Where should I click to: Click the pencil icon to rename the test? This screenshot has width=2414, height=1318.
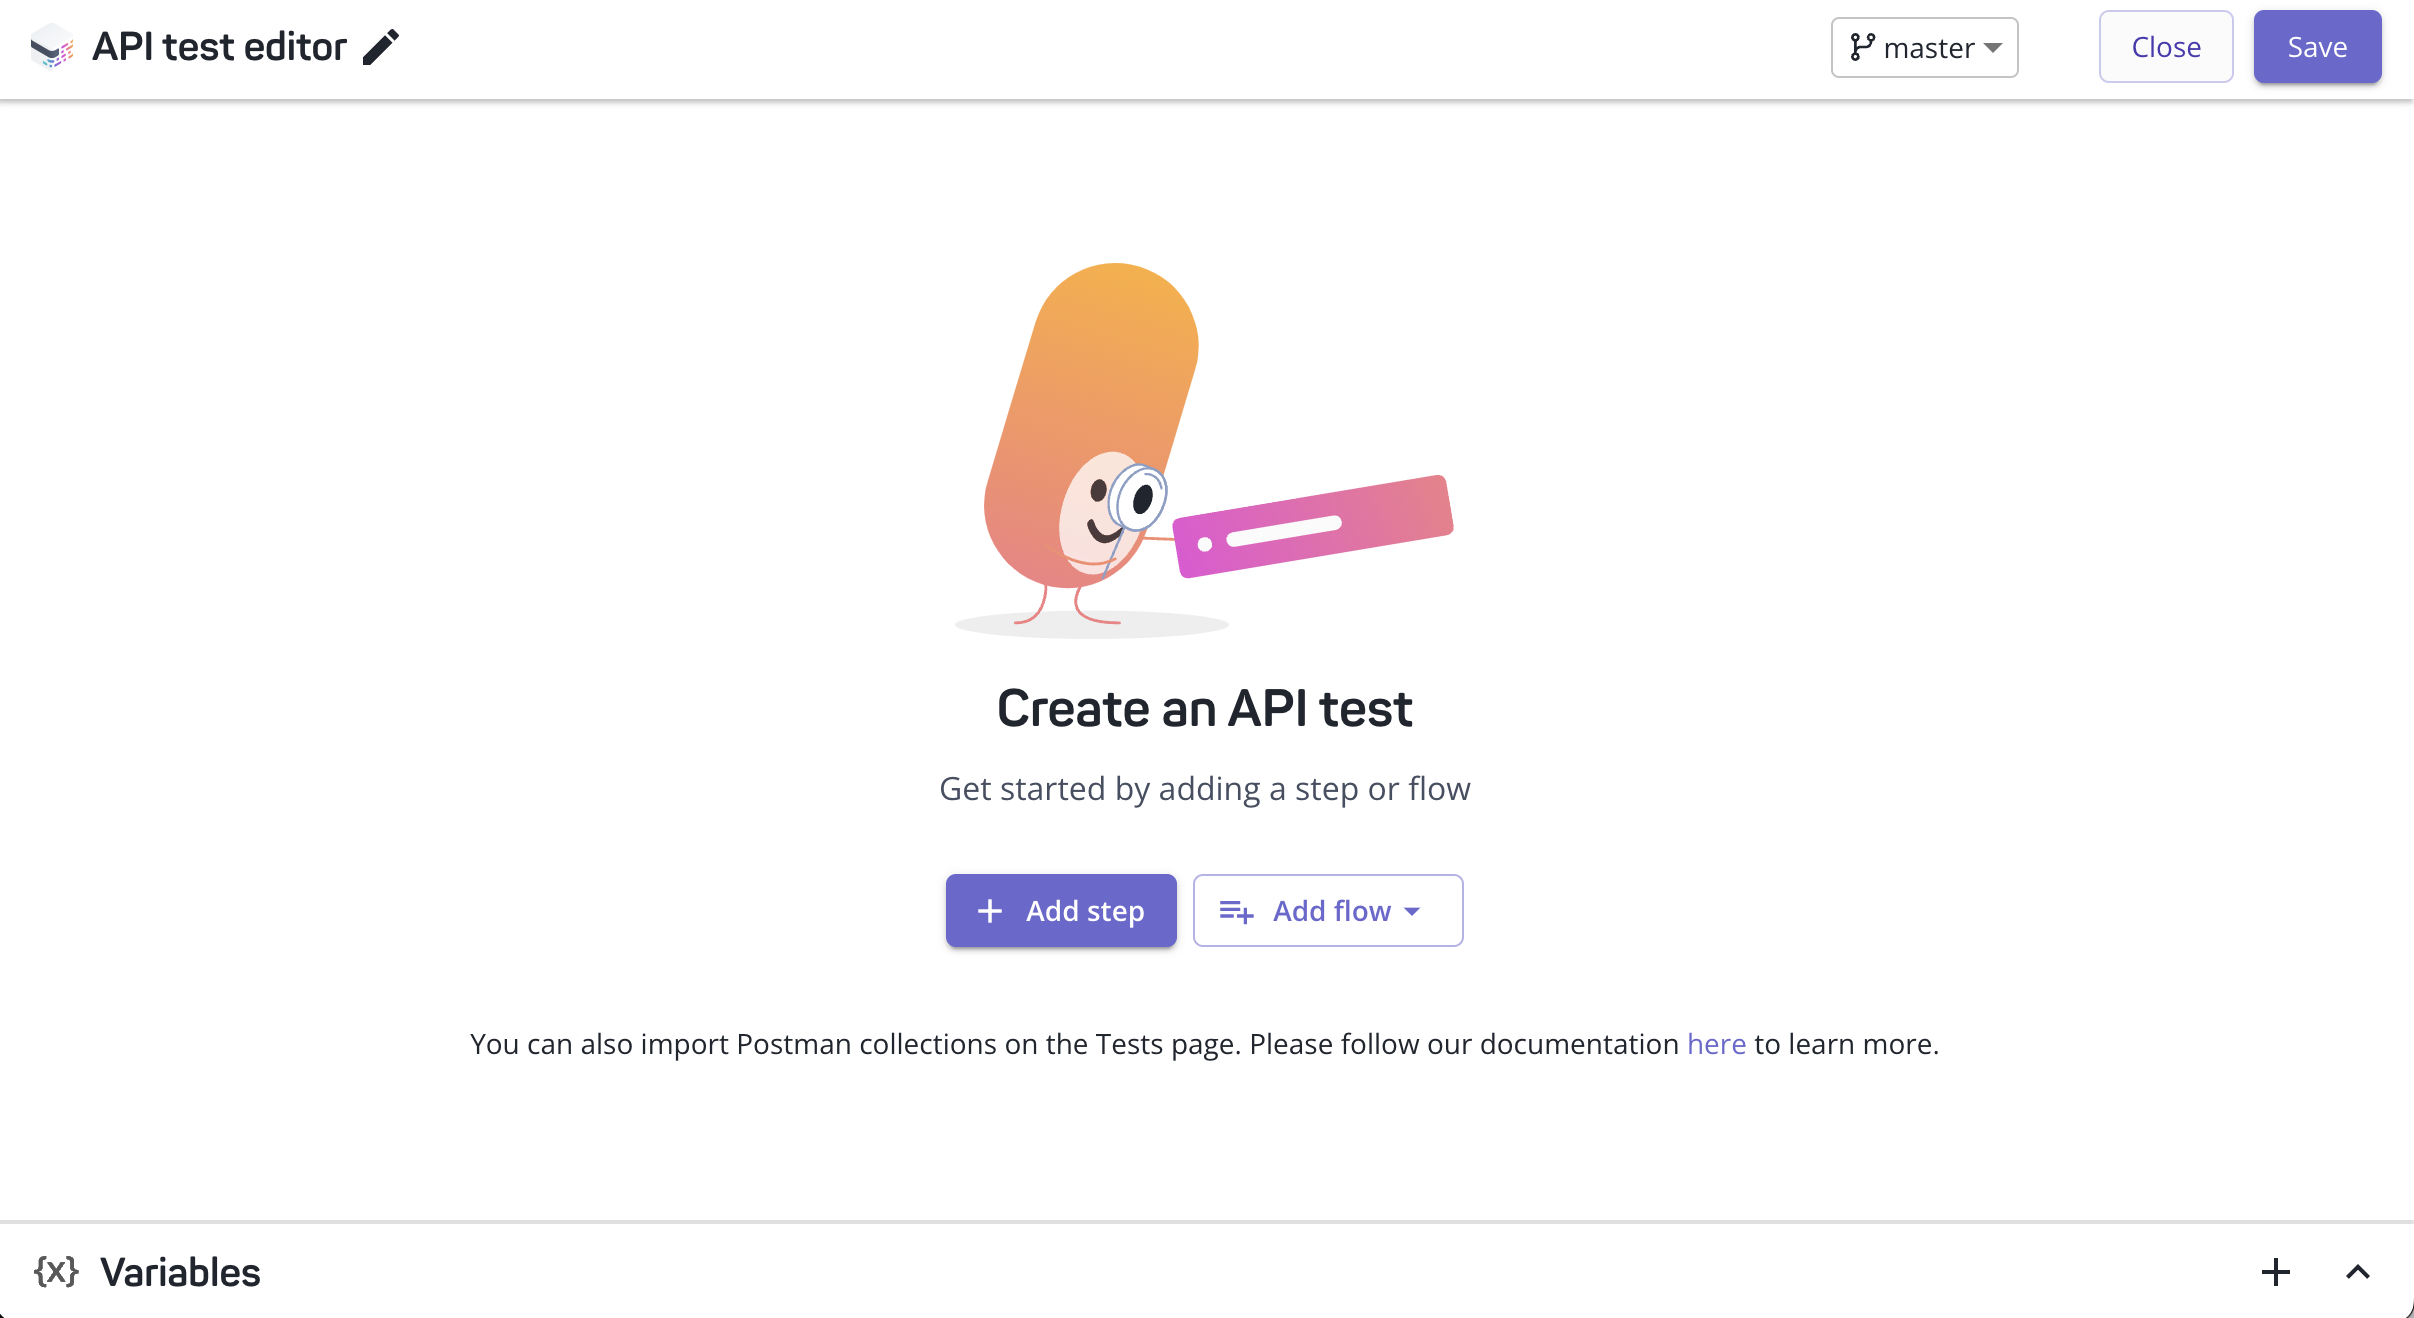(381, 47)
